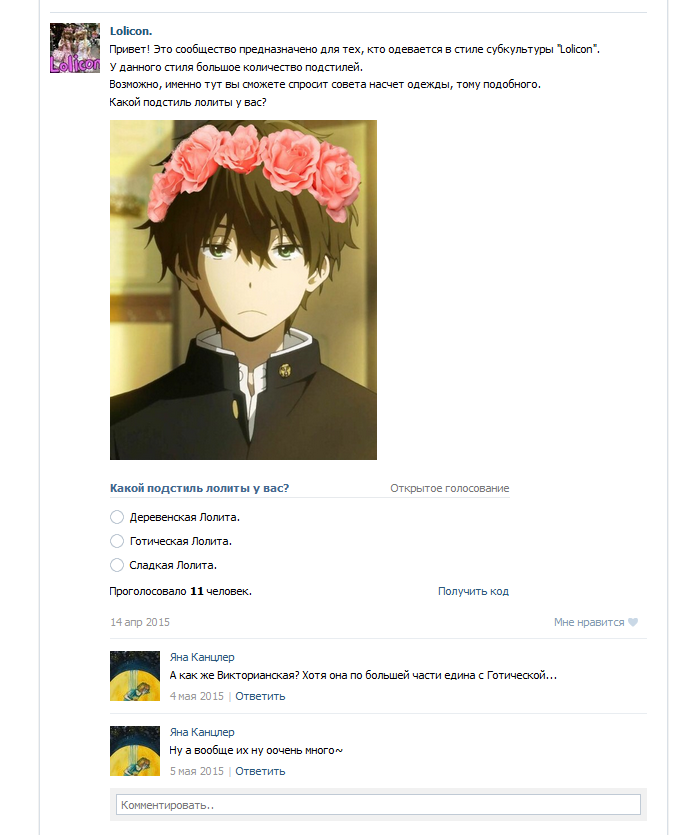Open the anime boy flower crown image
The width and height of the screenshot is (677, 835).
pos(243,290)
